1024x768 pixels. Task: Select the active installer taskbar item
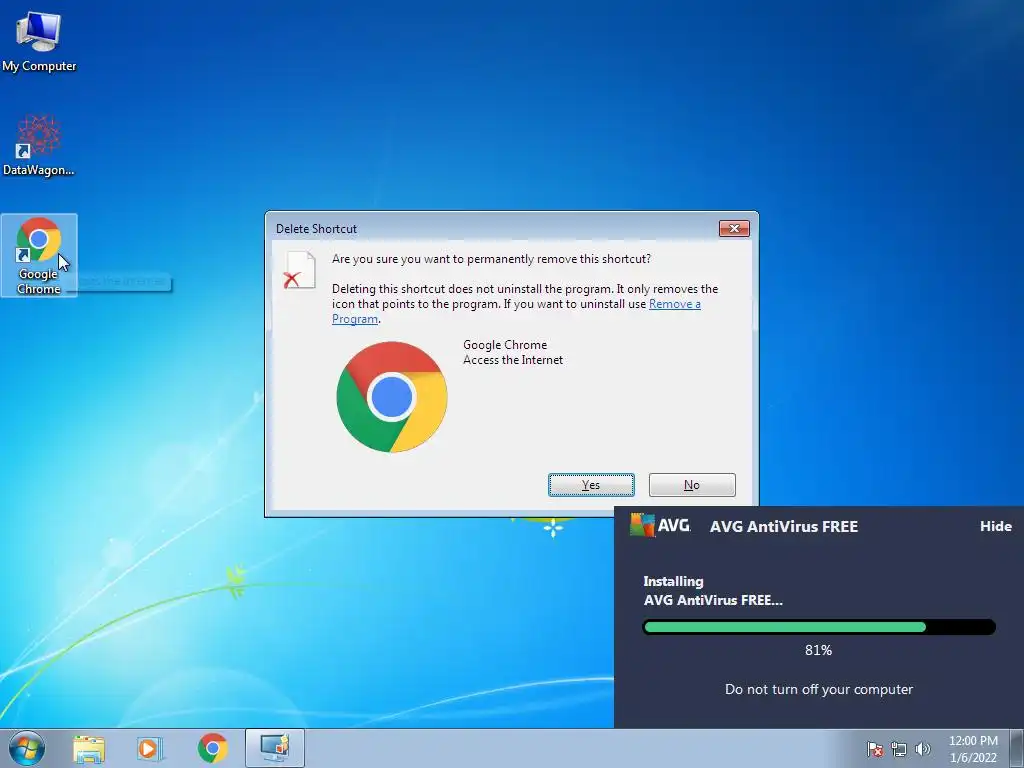click(275, 748)
